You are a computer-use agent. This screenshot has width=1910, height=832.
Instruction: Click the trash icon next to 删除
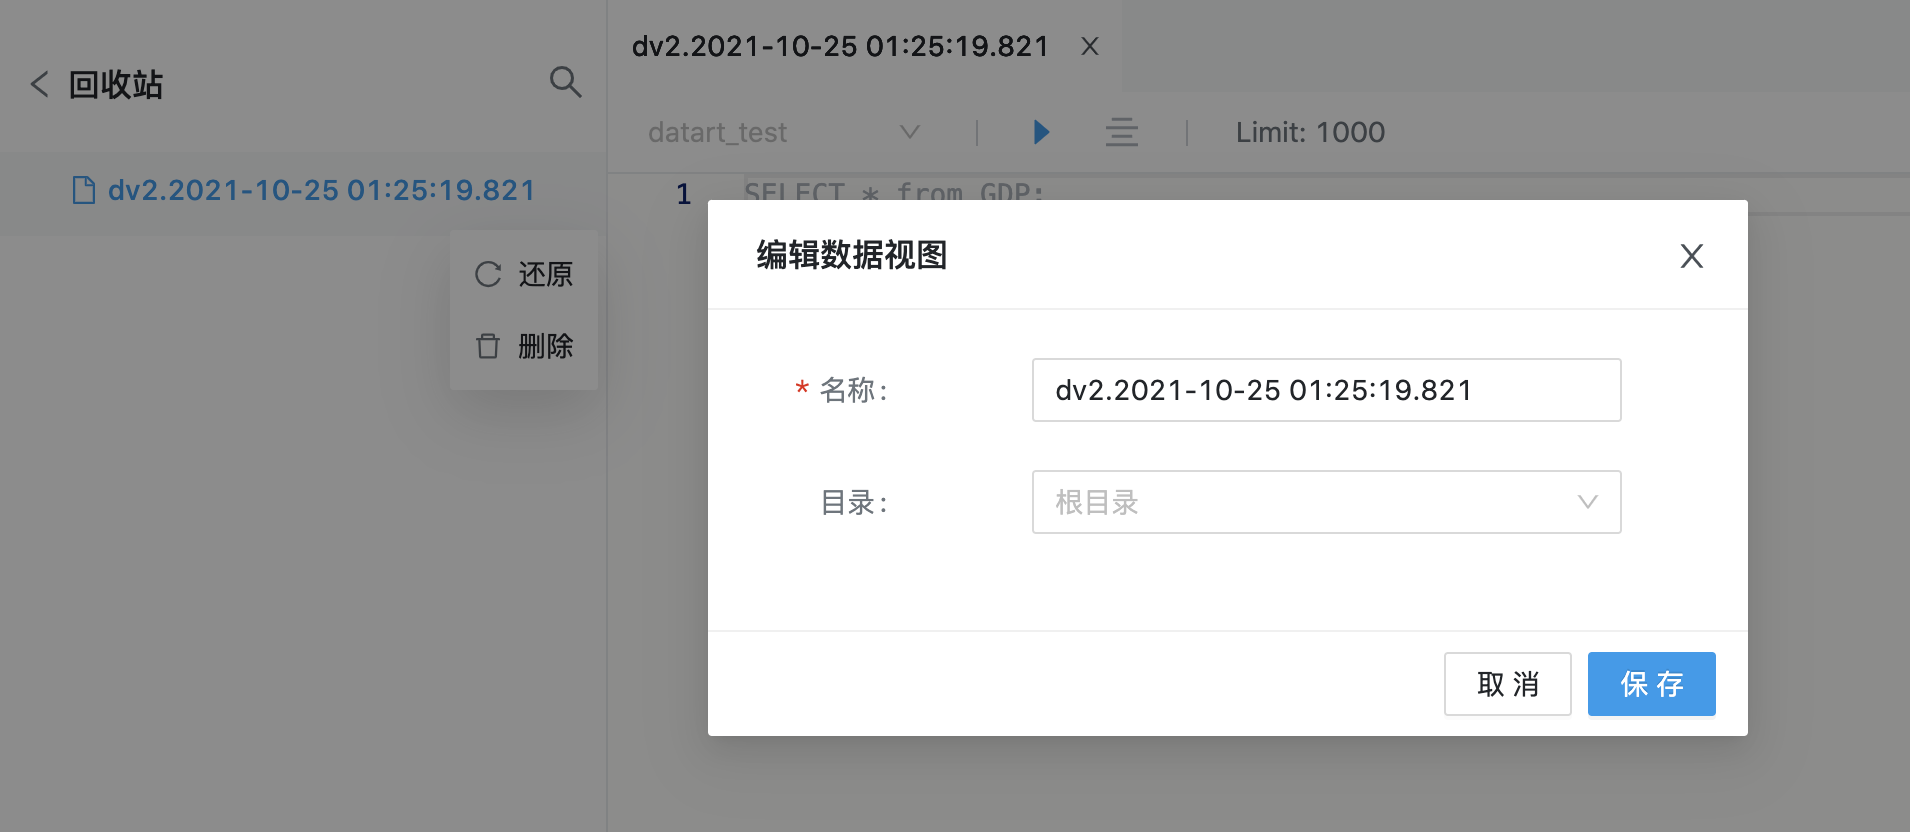click(488, 346)
